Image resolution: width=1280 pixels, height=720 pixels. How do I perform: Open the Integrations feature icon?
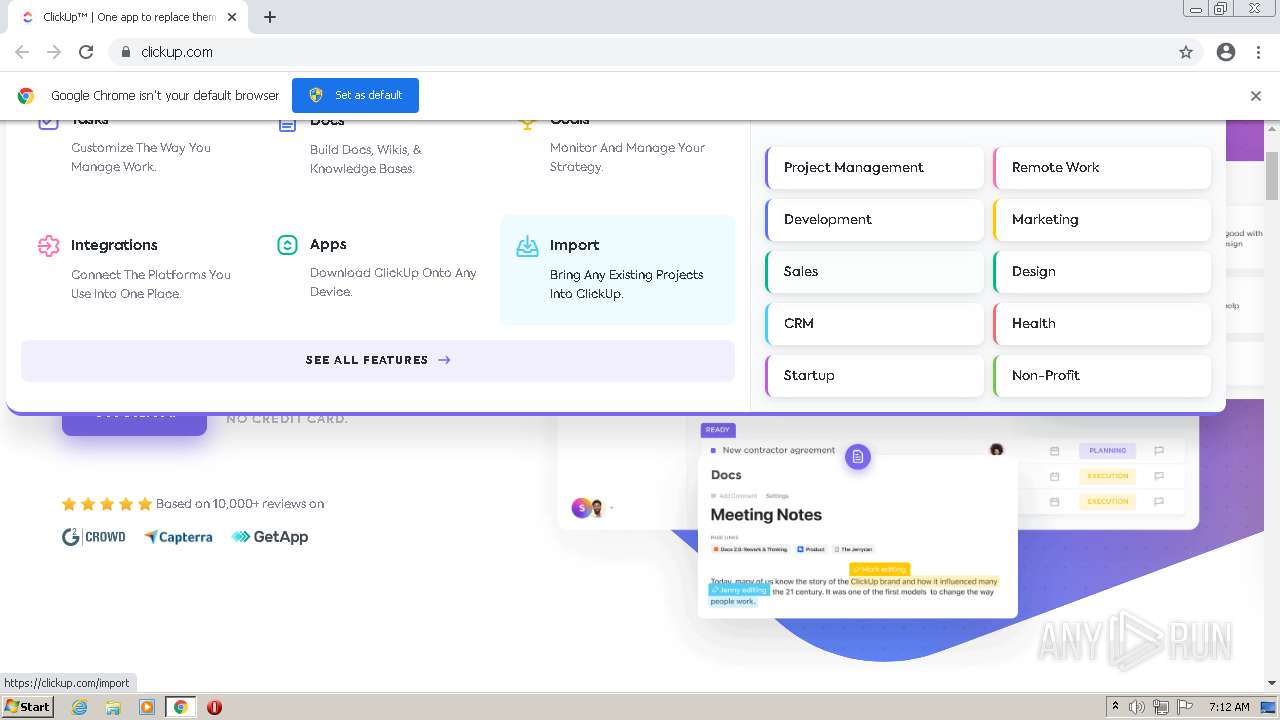point(48,245)
